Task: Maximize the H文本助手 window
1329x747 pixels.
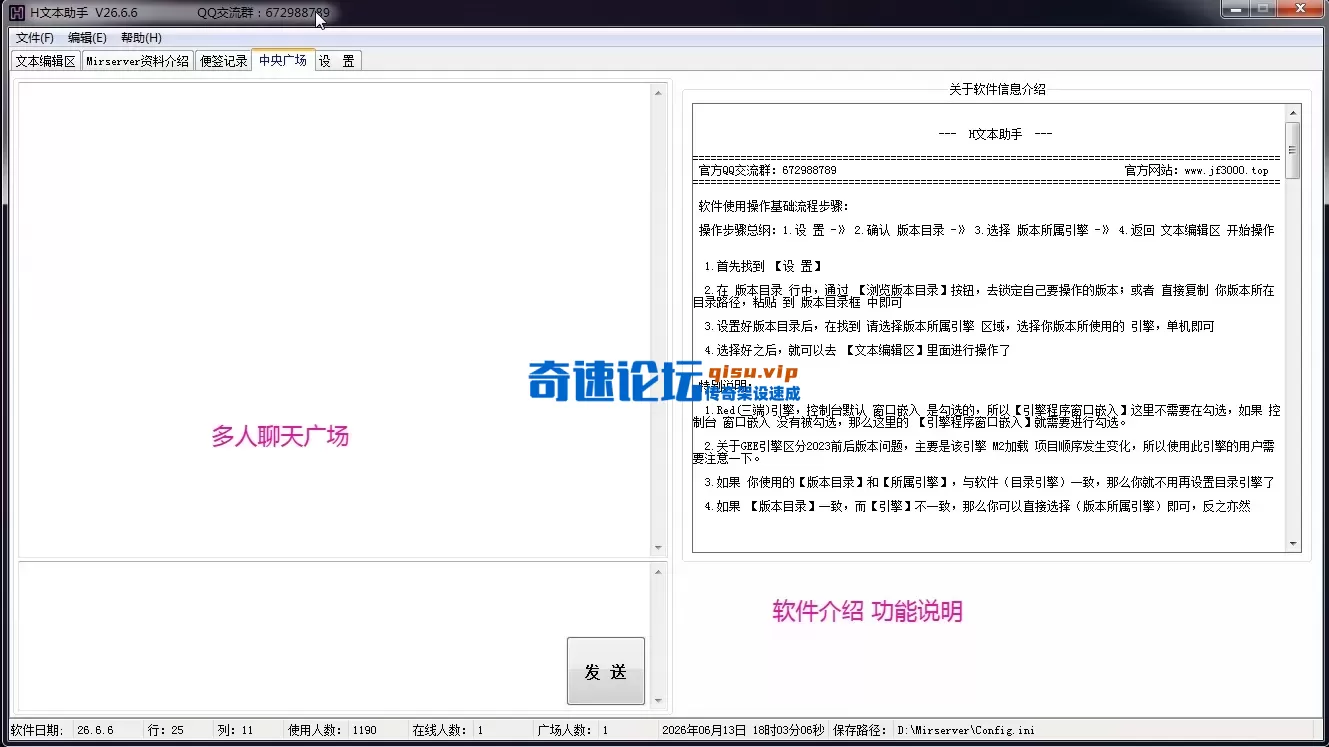Action: click(1264, 8)
